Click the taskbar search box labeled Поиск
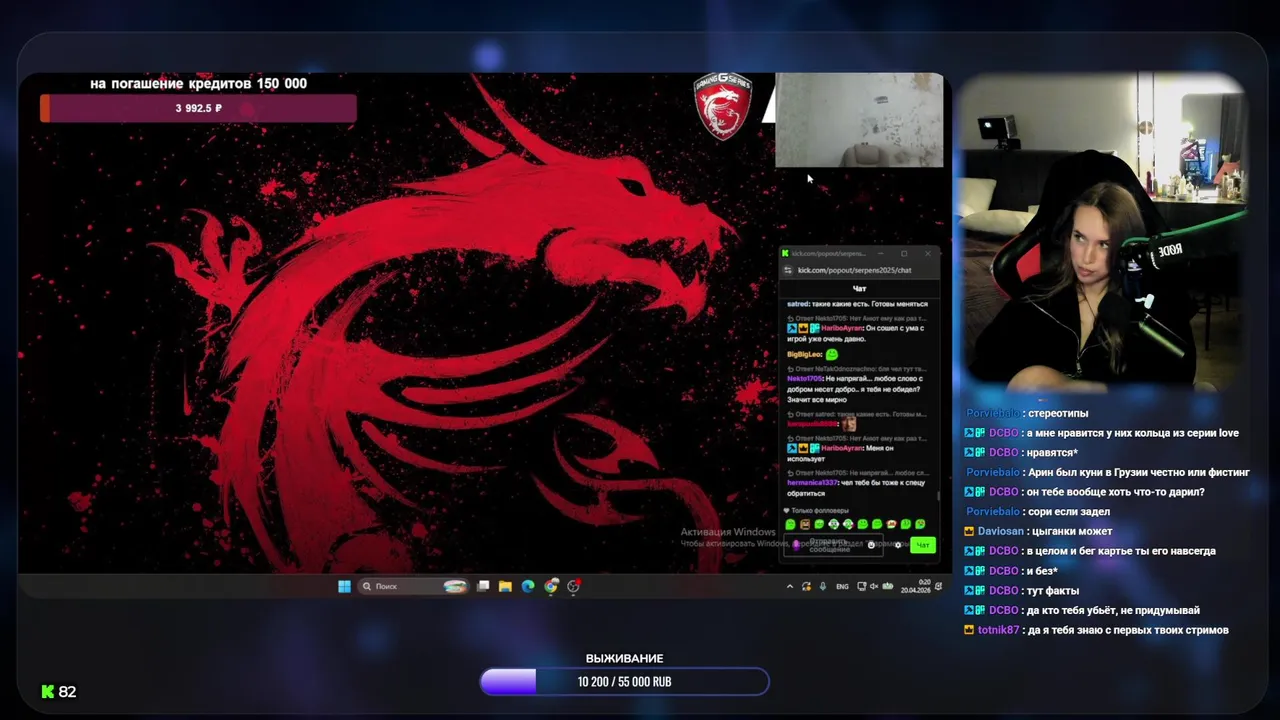Image resolution: width=1280 pixels, height=720 pixels. point(413,586)
